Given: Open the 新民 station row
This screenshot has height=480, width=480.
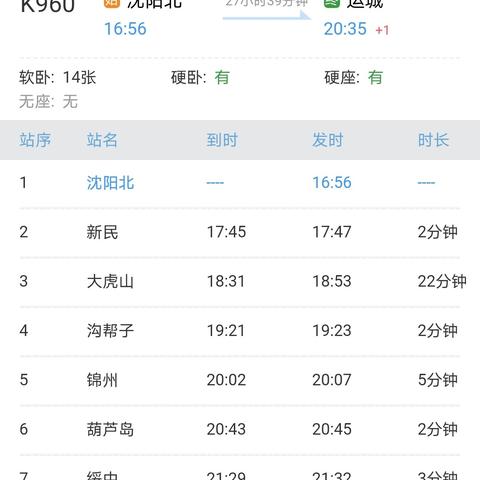Looking at the screenshot, I should [240, 232].
